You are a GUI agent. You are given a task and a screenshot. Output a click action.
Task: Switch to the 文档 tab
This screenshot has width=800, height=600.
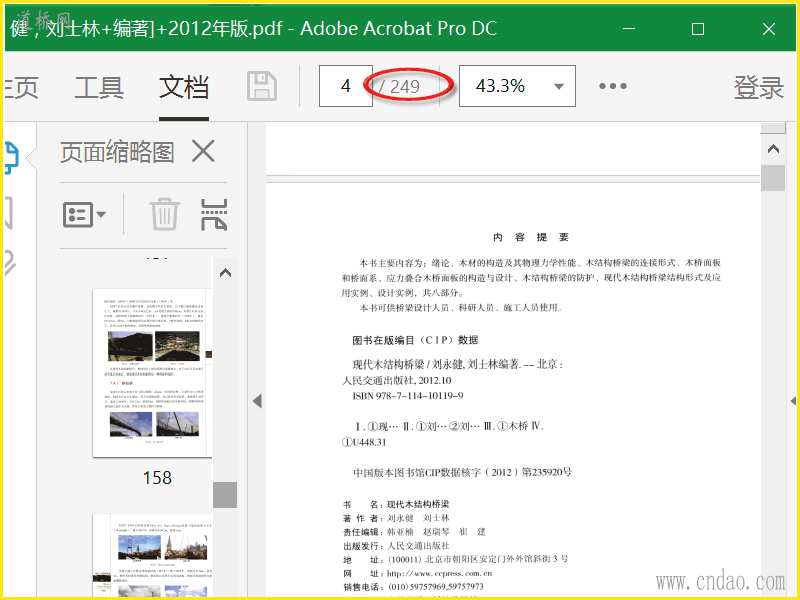pos(184,87)
